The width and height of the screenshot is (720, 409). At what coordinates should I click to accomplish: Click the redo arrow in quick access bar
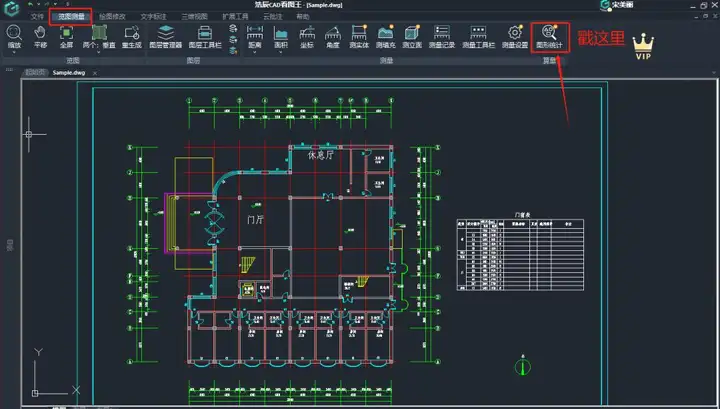pyautogui.click(x=47, y=4)
